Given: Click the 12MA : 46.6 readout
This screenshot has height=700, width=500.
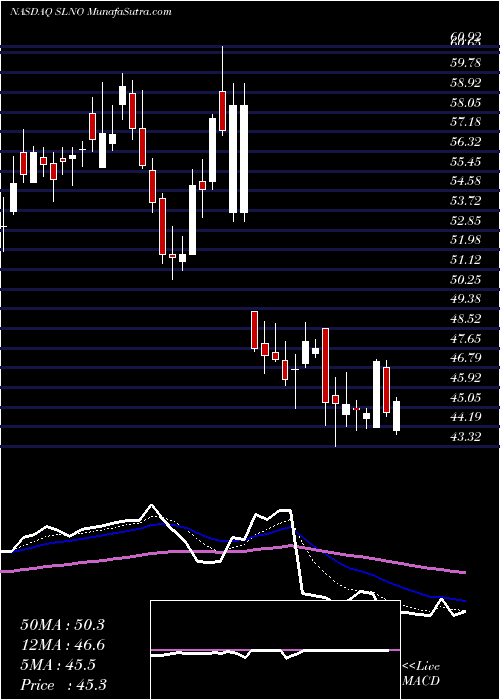Looking at the screenshot, I should pyautogui.click(x=62, y=646).
